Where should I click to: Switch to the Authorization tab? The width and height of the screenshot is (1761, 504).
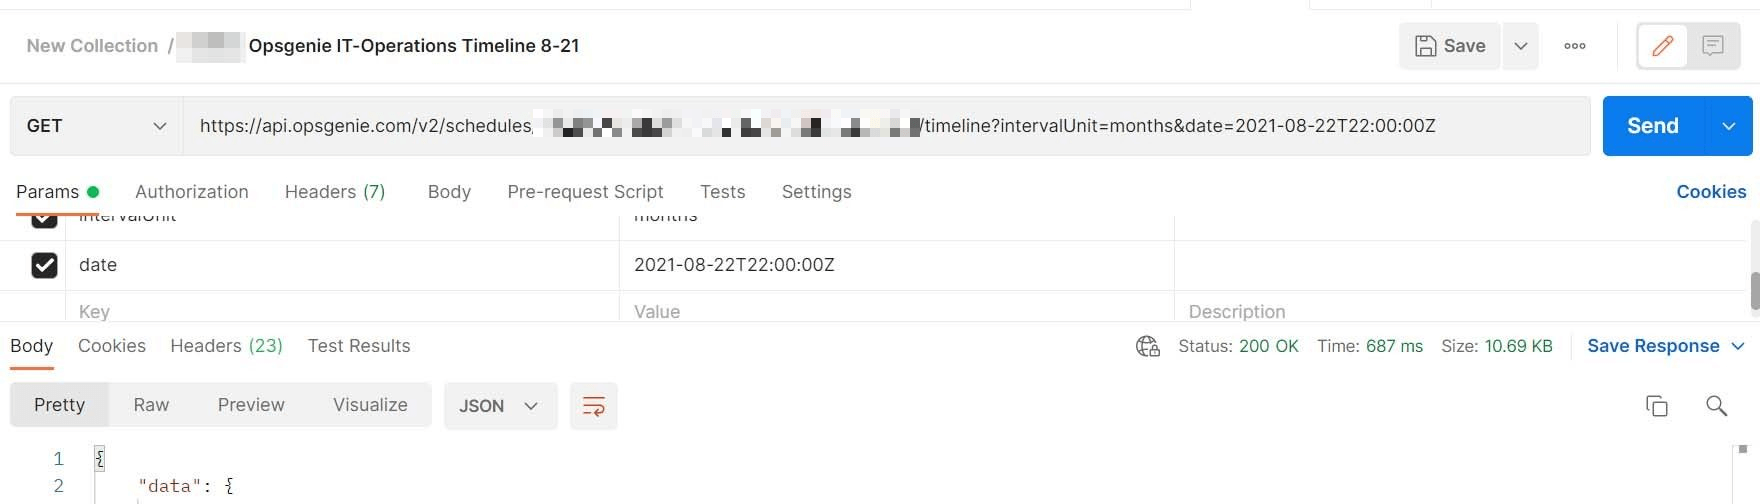pyautogui.click(x=191, y=192)
